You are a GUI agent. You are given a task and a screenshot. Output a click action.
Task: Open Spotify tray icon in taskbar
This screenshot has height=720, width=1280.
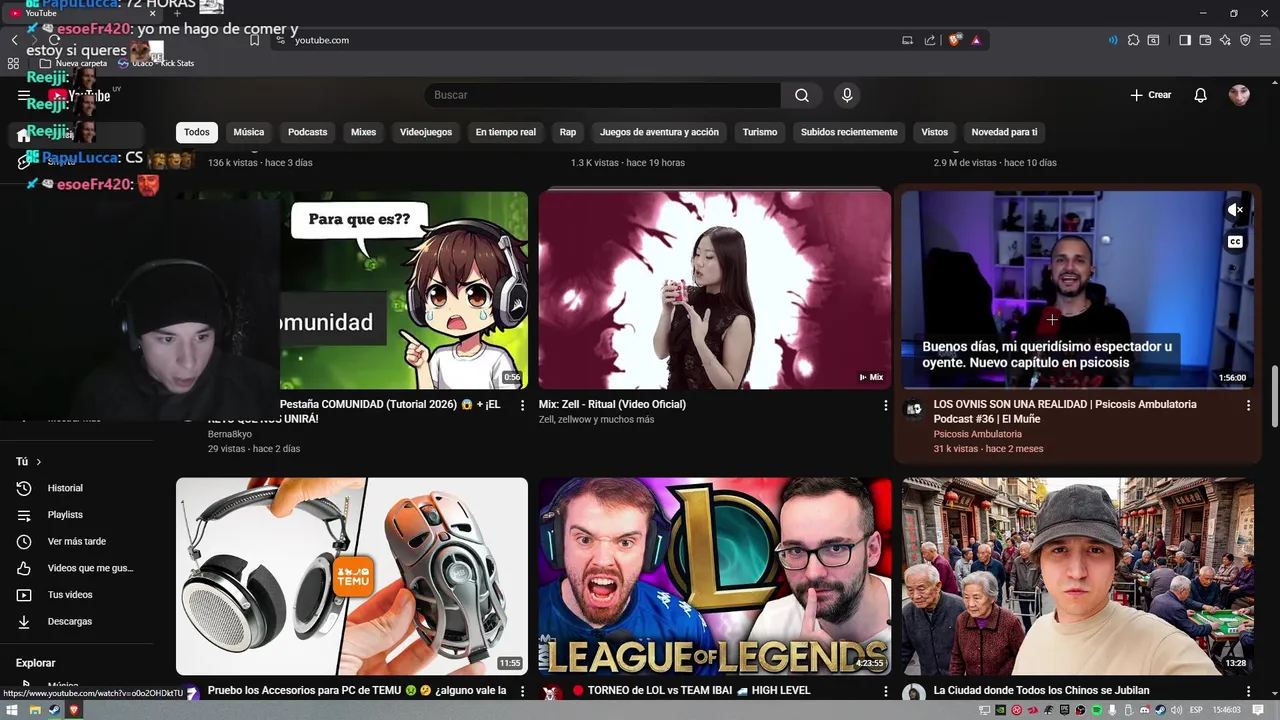click(x=1097, y=710)
